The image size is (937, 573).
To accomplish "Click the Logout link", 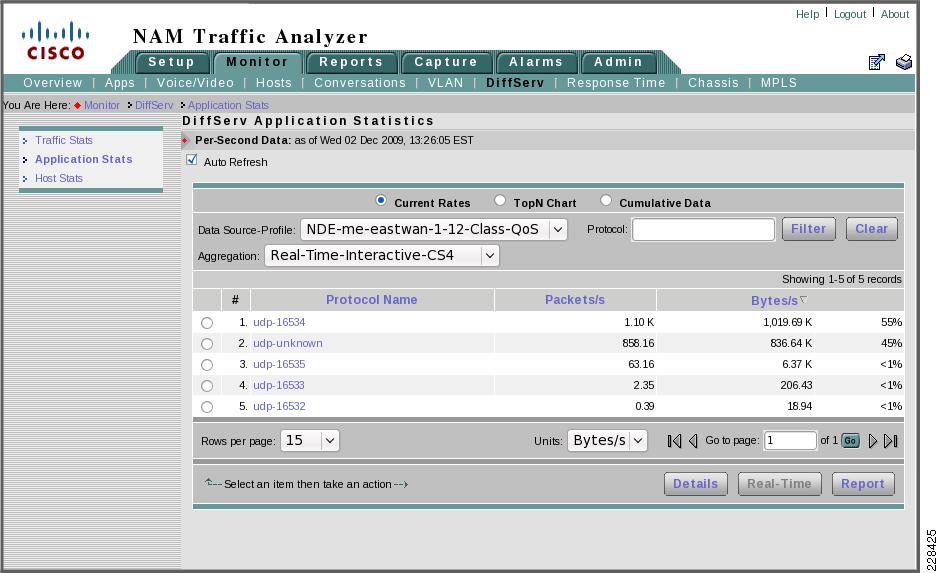I will [850, 14].
